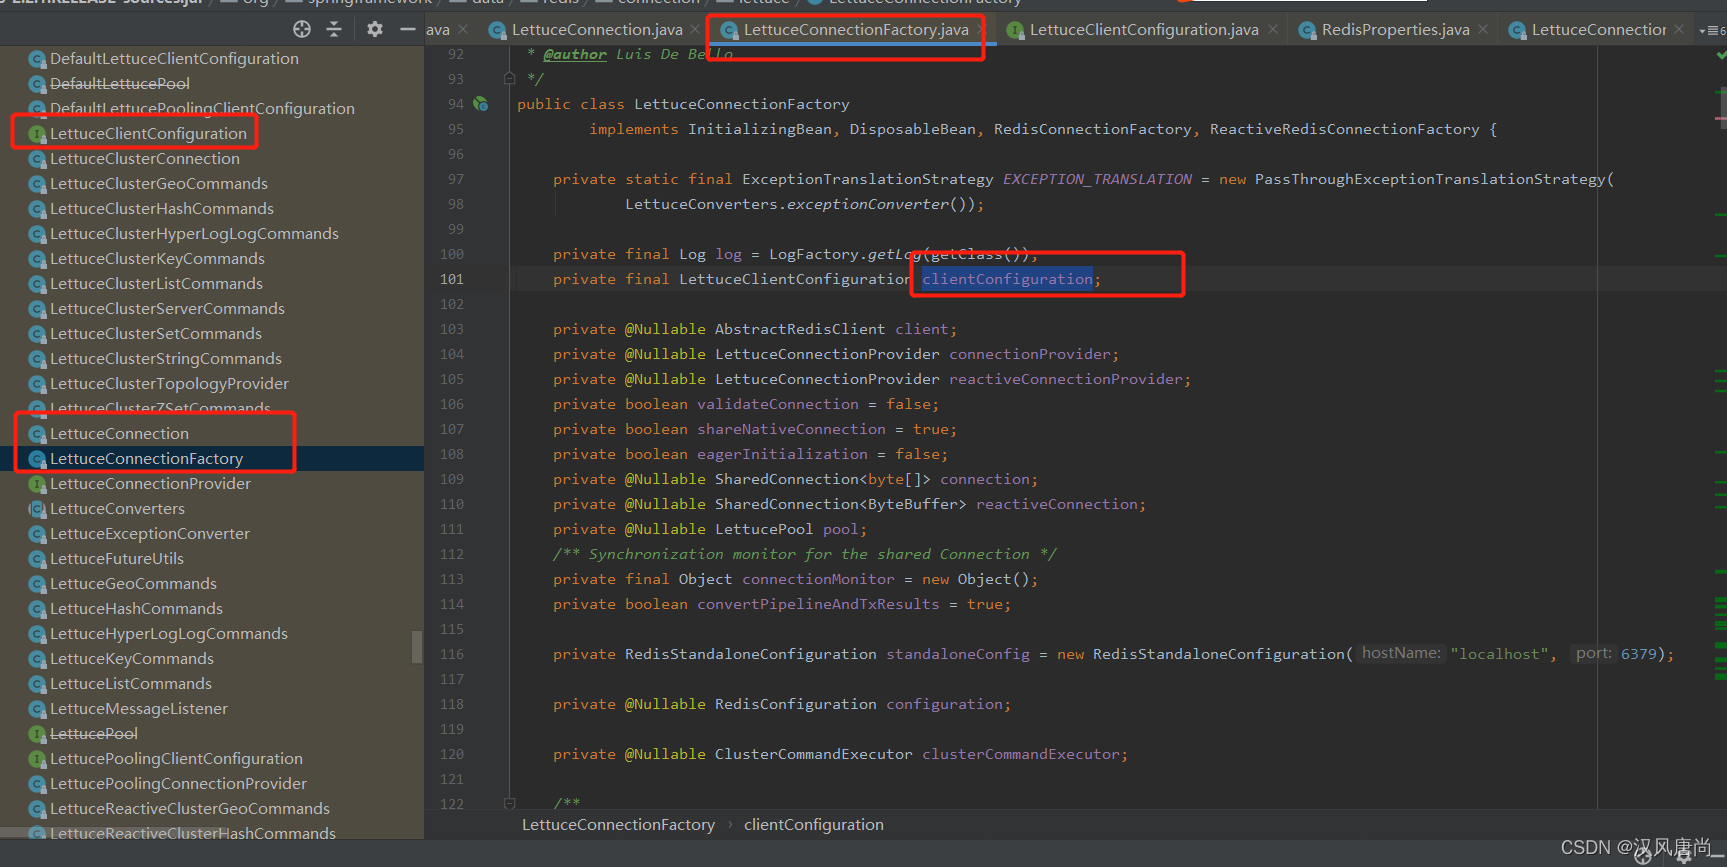Close the RedisProperties.java tab
The width and height of the screenshot is (1727, 867).
tap(1483, 30)
